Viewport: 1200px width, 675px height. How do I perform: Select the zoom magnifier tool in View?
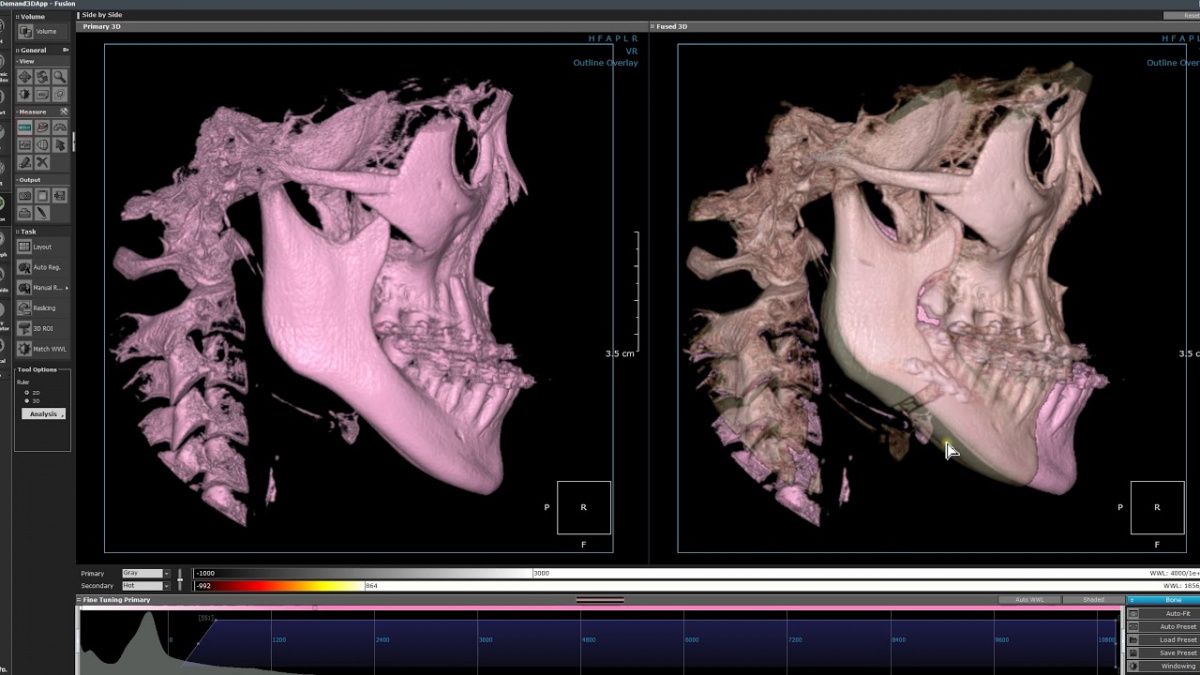(x=60, y=77)
